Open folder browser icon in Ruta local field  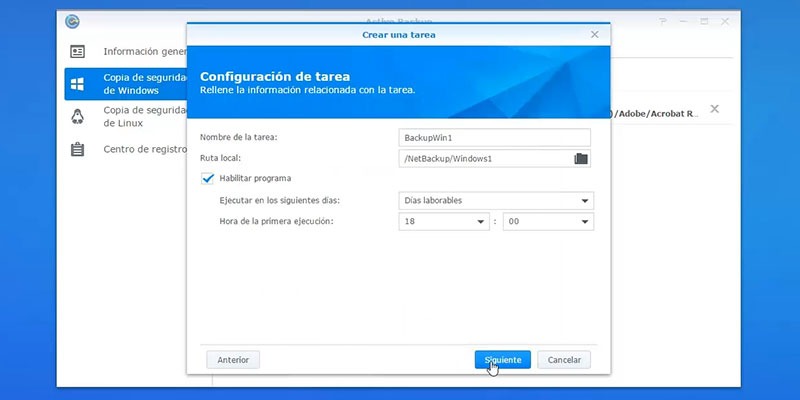581,159
